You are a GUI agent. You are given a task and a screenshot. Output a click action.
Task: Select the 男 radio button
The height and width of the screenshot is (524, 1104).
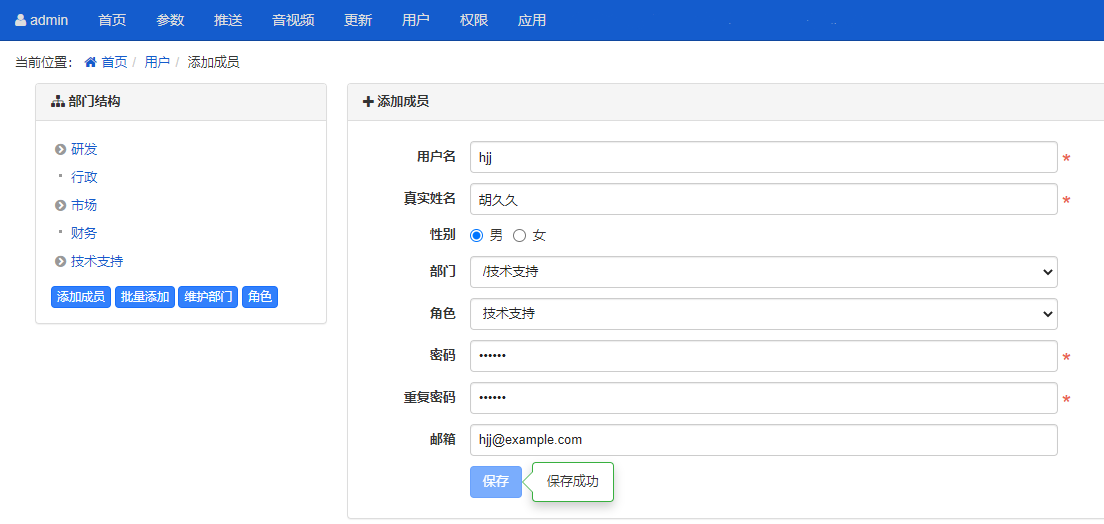(477, 236)
